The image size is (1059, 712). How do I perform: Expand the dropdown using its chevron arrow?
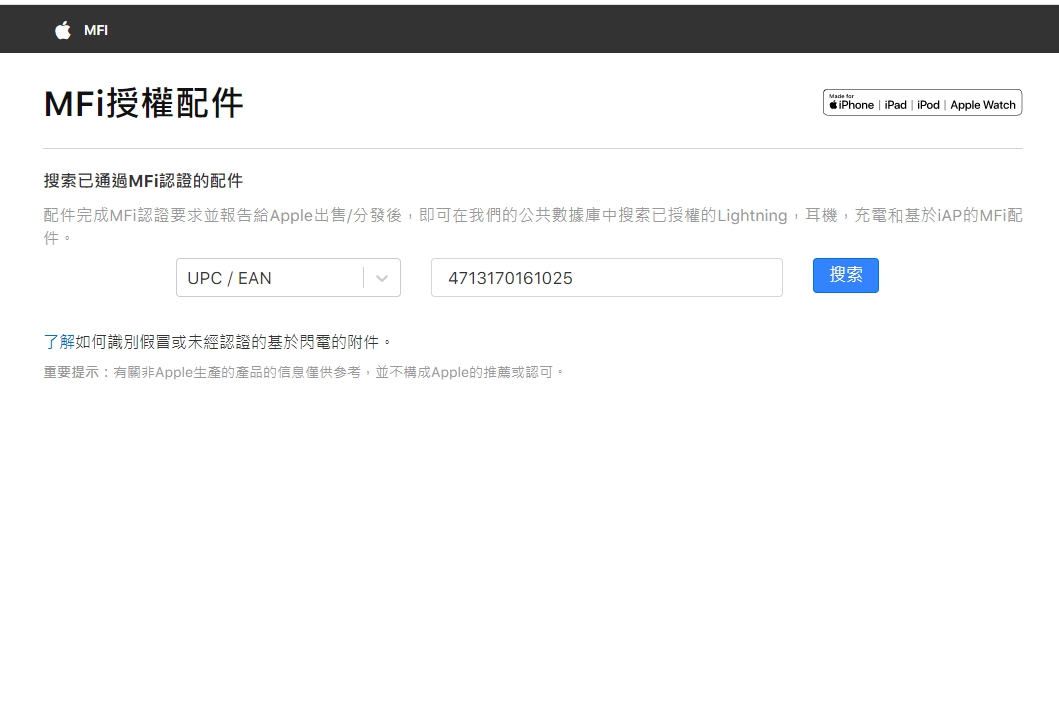coord(381,278)
